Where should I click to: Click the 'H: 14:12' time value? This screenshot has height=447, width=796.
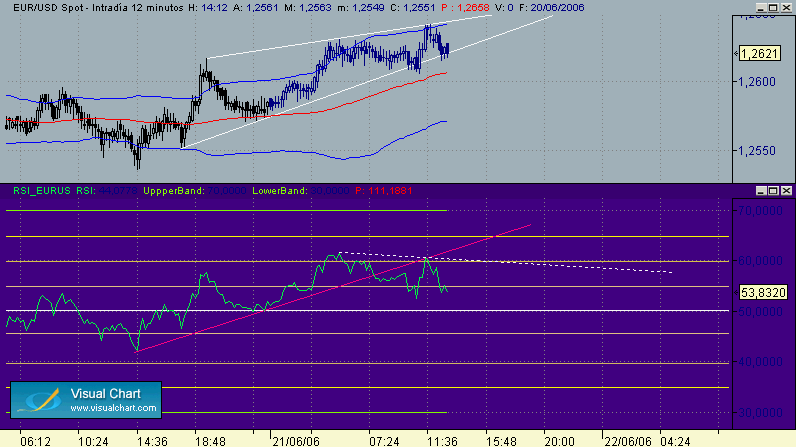[208, 8]
